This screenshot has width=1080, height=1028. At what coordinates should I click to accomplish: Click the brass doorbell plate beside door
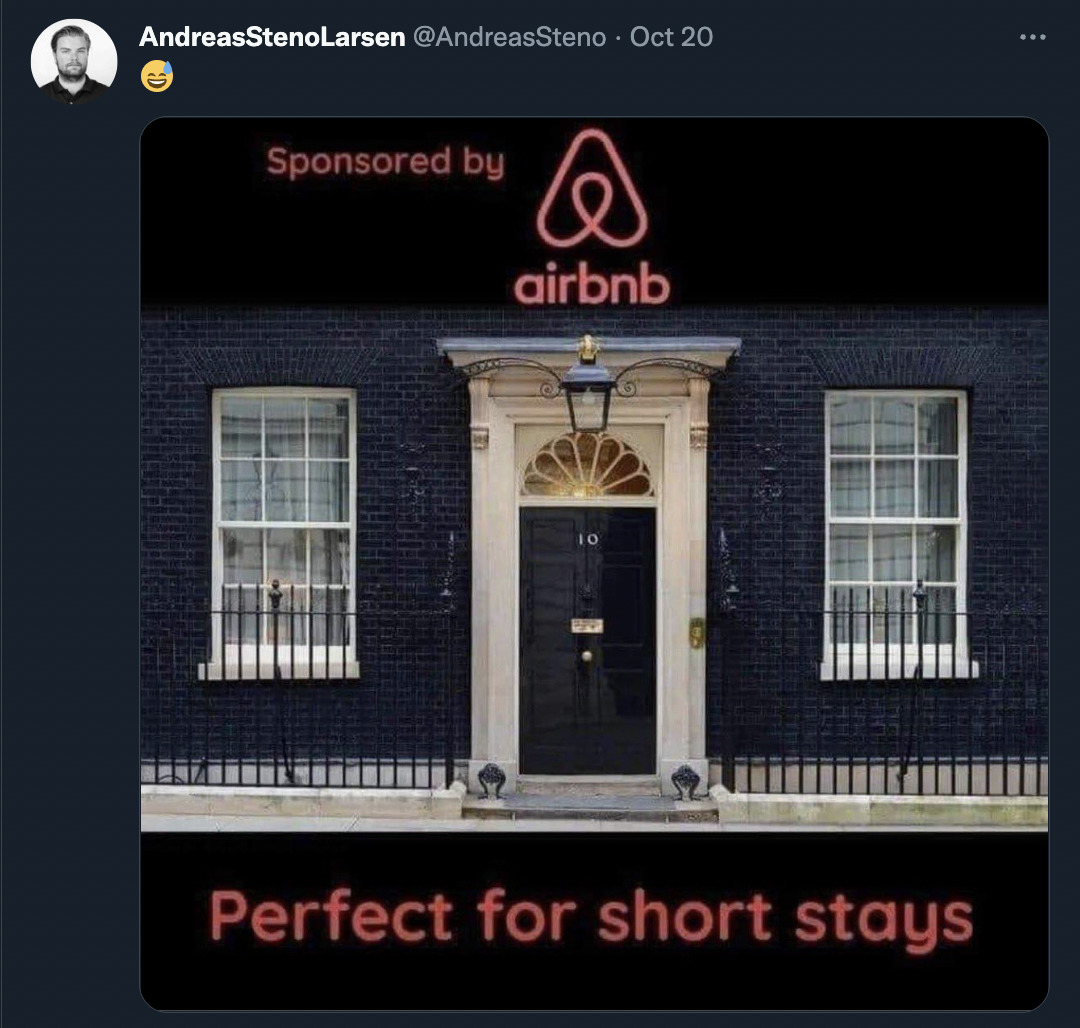pos(696,632)
